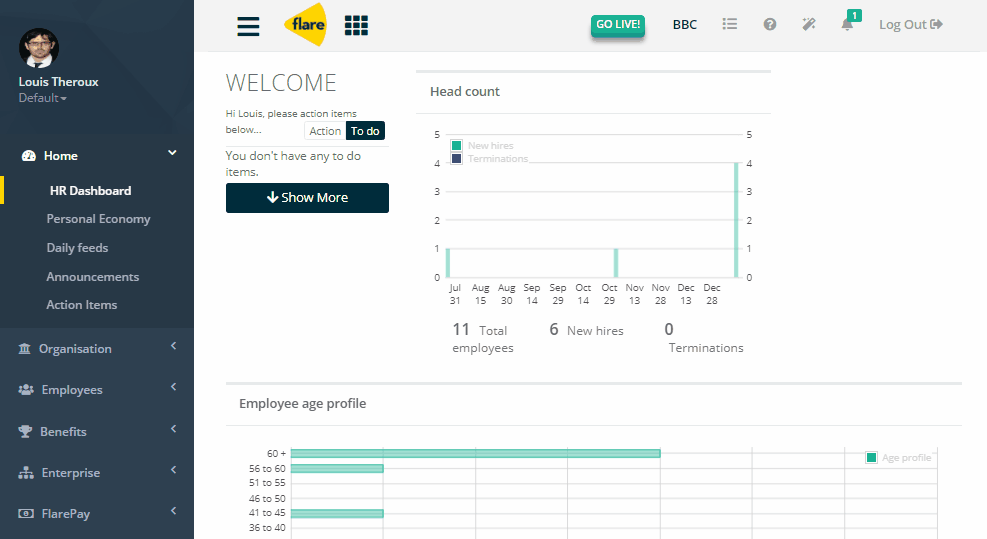
Task: Click the help question mark icon
Action: tap(770, 24)
